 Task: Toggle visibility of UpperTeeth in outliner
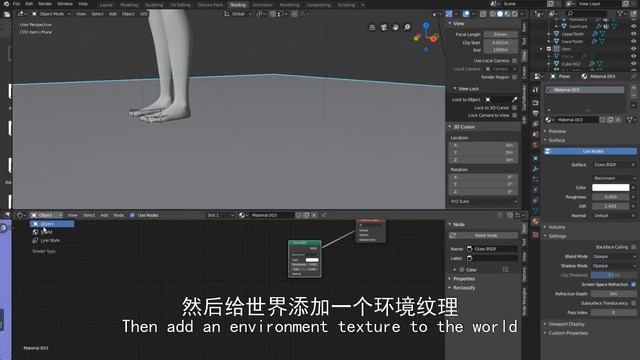coord(633,34)
